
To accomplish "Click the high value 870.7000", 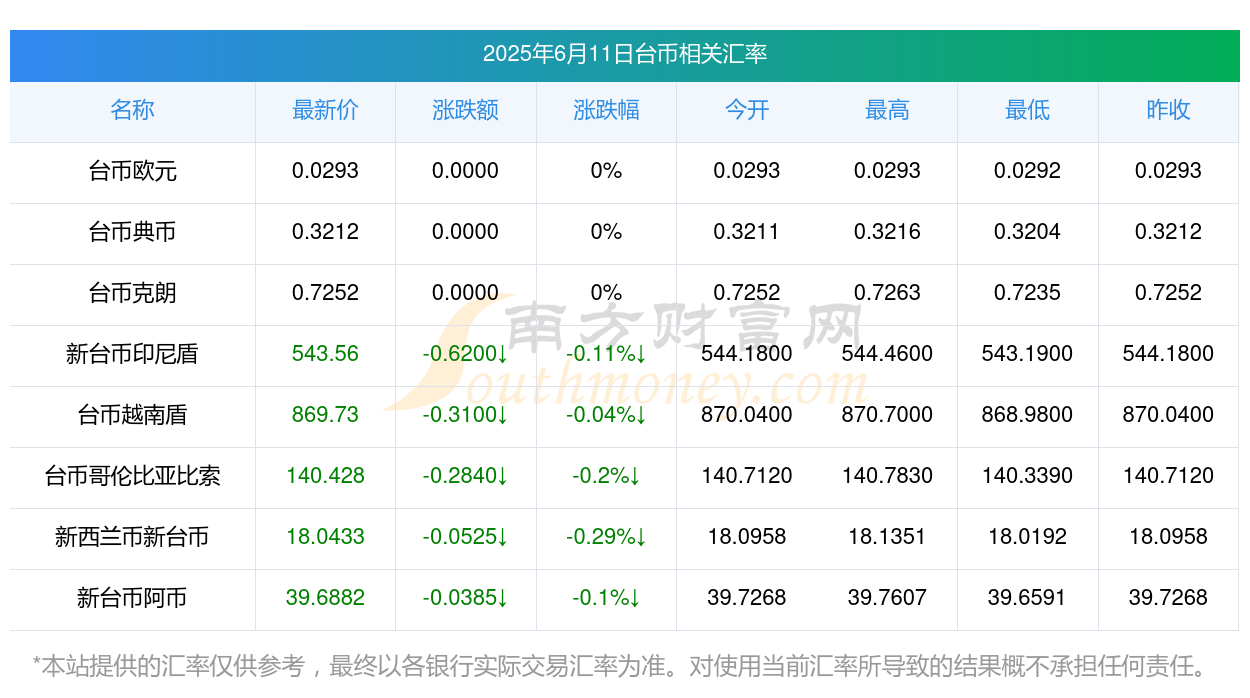I will [887, 415].
